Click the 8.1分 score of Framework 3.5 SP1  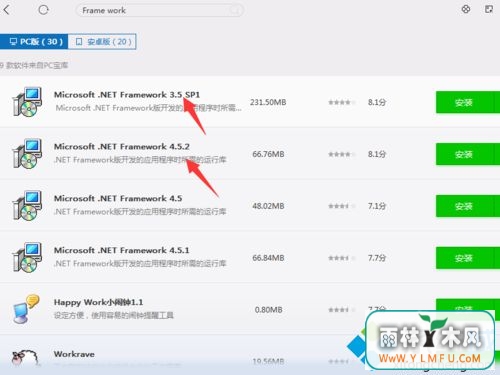377,102
